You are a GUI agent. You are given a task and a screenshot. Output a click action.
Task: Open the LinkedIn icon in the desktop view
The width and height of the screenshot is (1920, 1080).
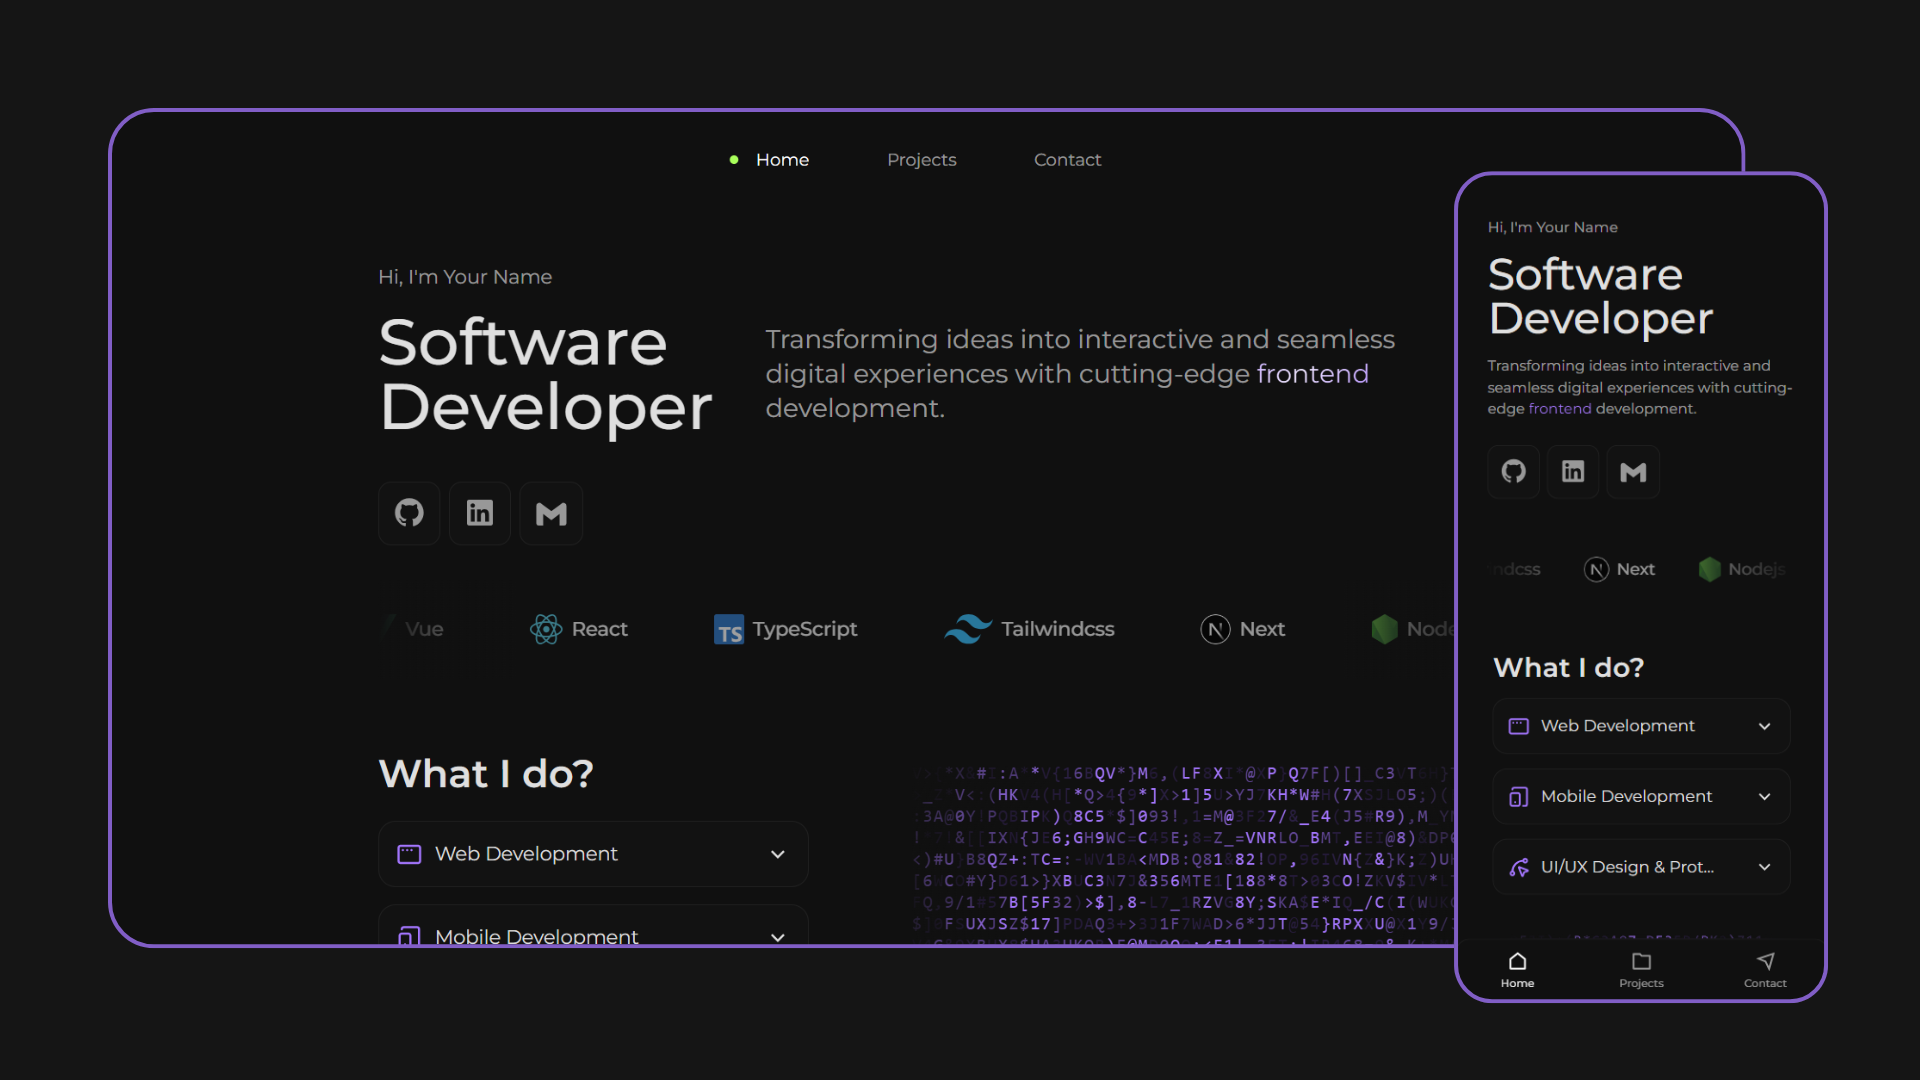click(x=480, y=513)
